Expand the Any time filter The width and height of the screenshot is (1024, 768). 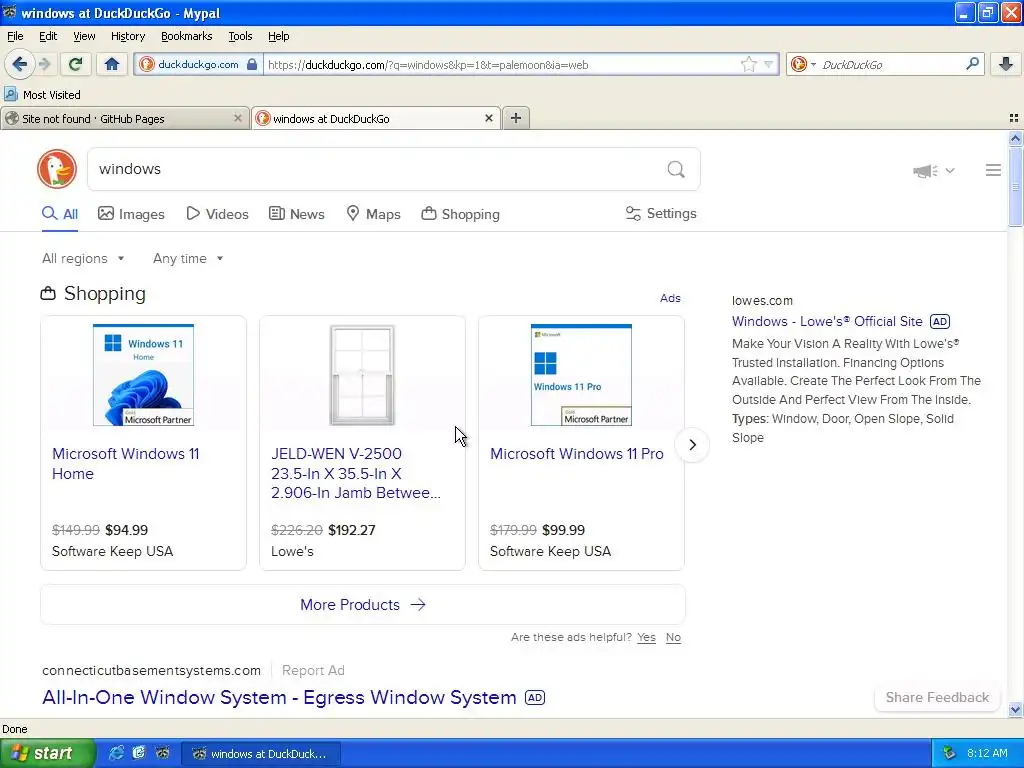188,259
